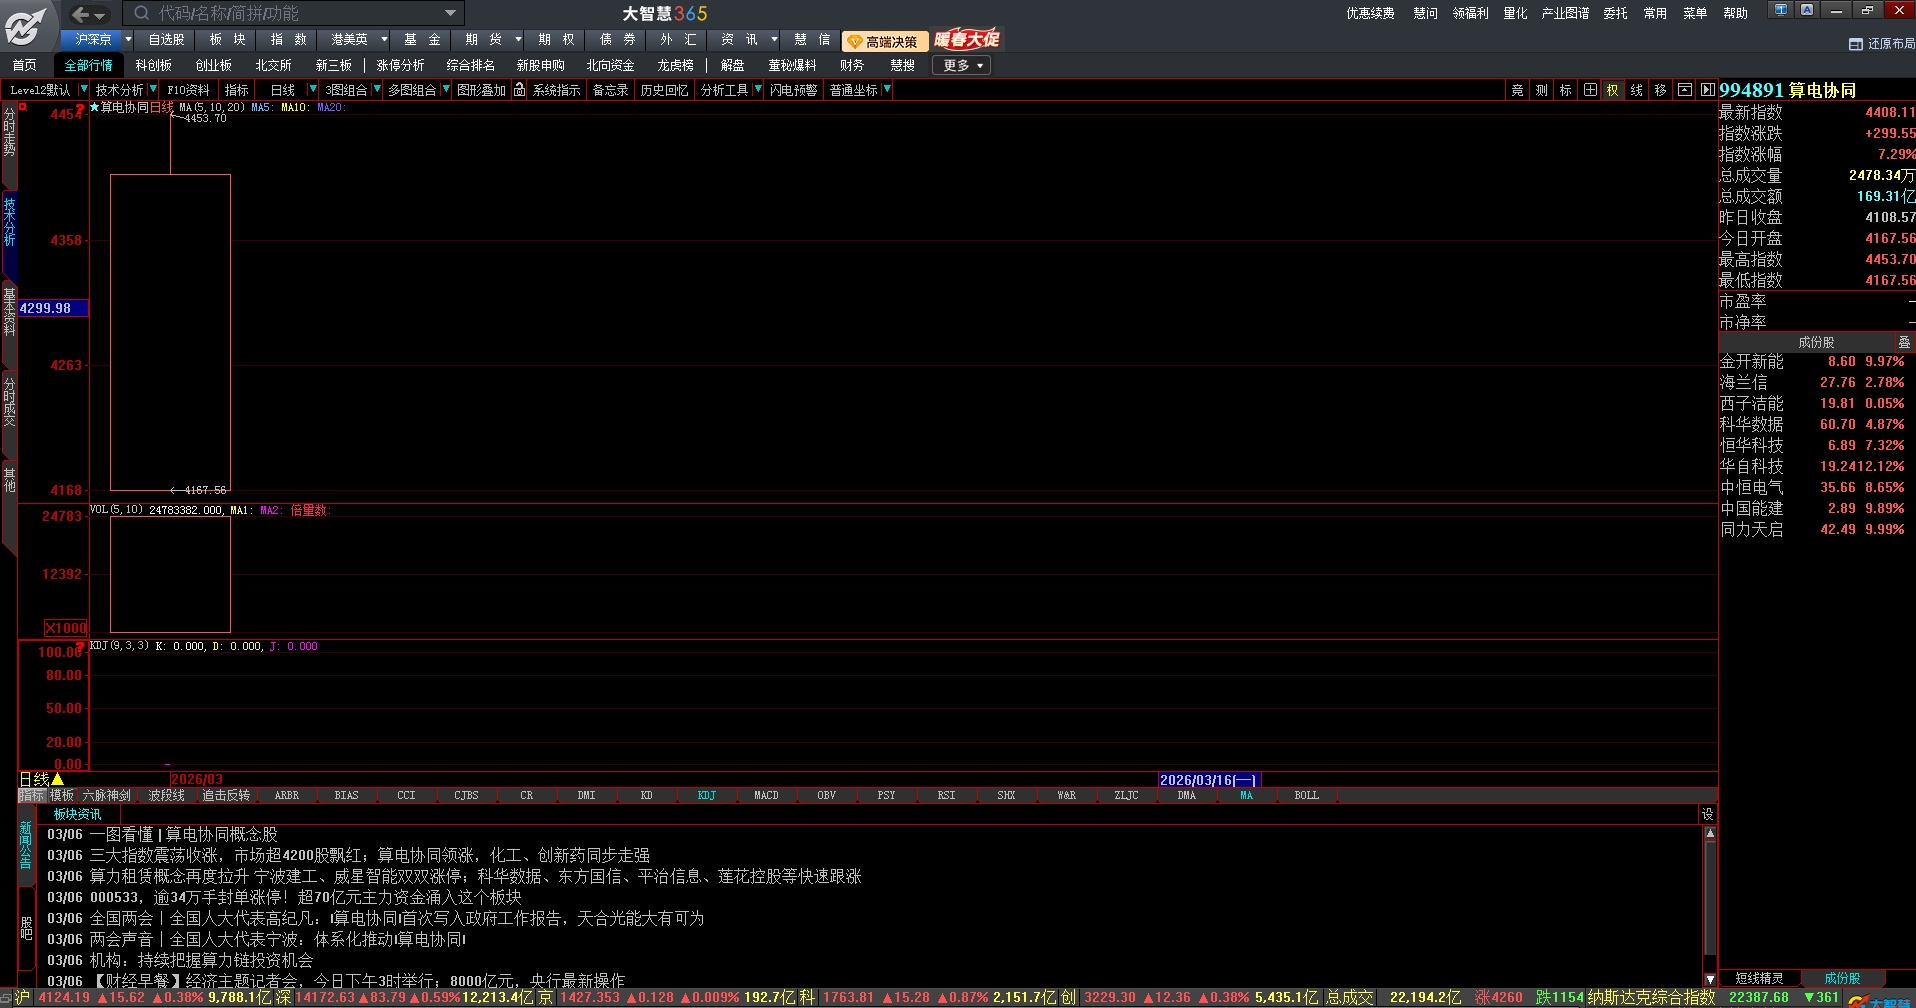Viewport: 1916px width, 1008px height.
Task: Click the 日线 yellow triangle indicator
Action: (x=57, y=779)
